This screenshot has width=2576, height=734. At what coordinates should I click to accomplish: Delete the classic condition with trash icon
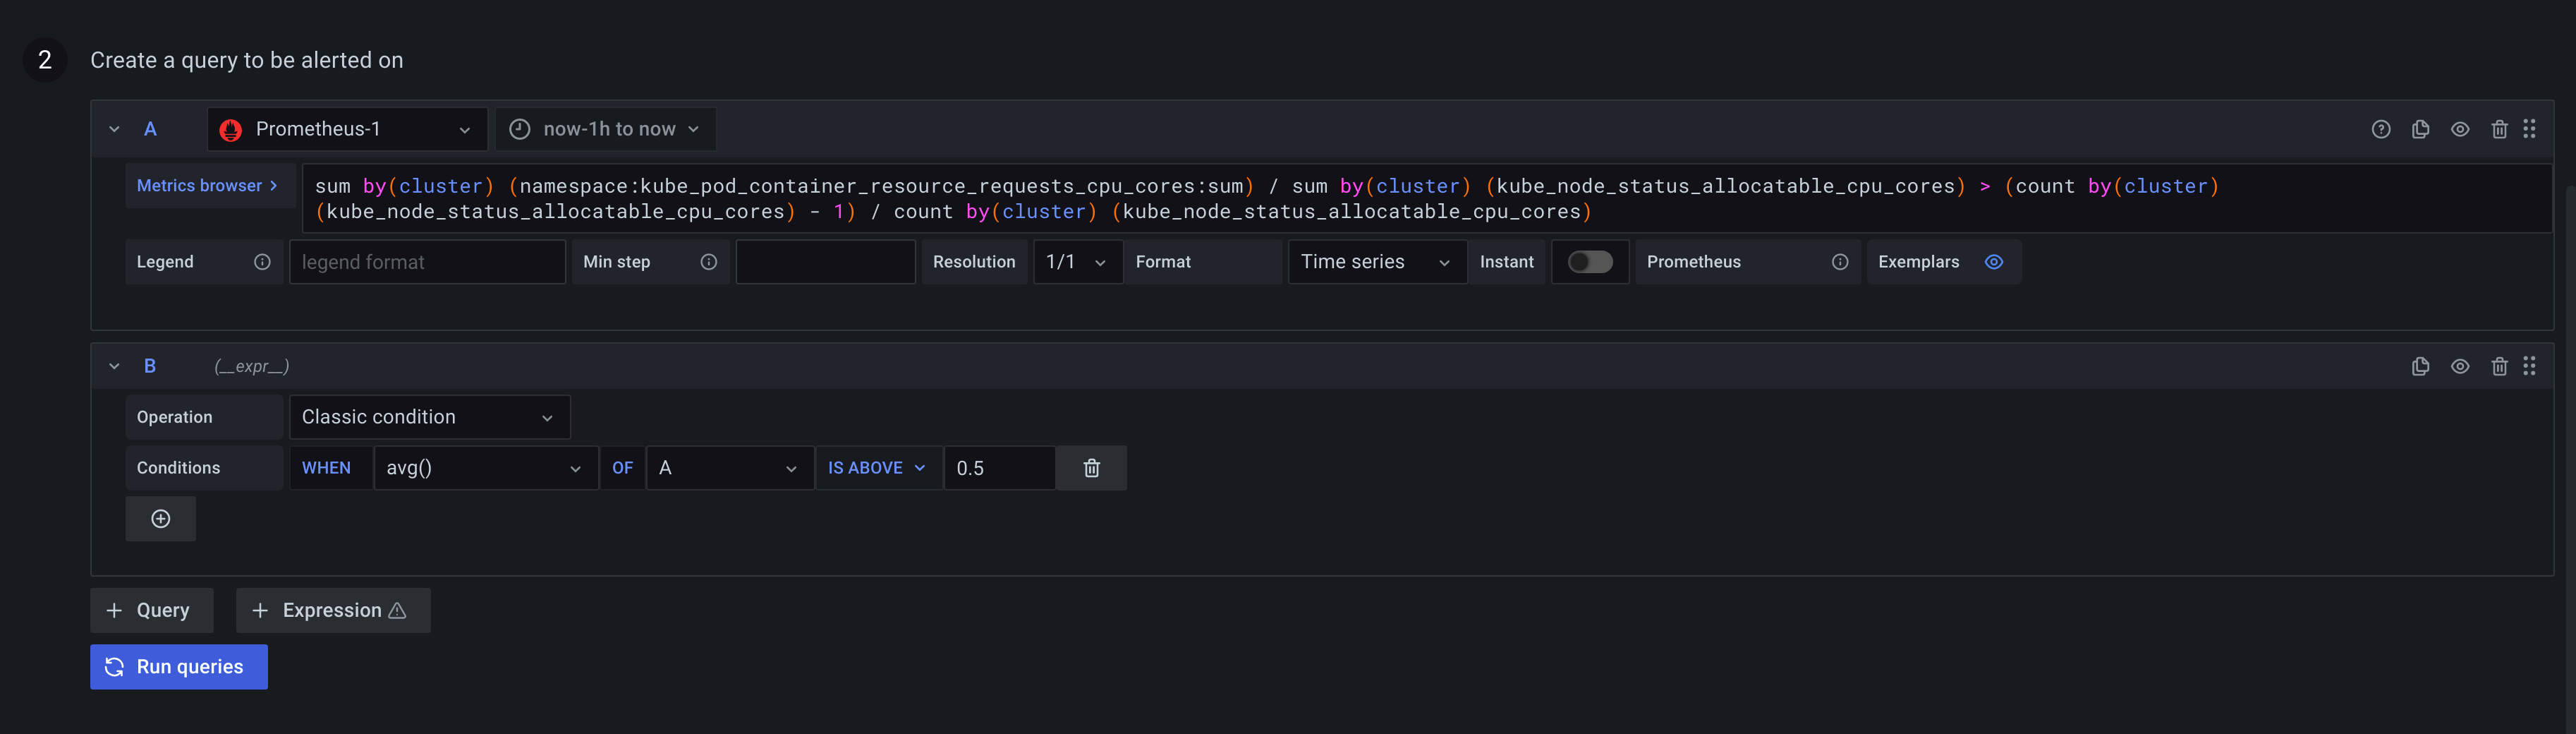coord(1090,467)
